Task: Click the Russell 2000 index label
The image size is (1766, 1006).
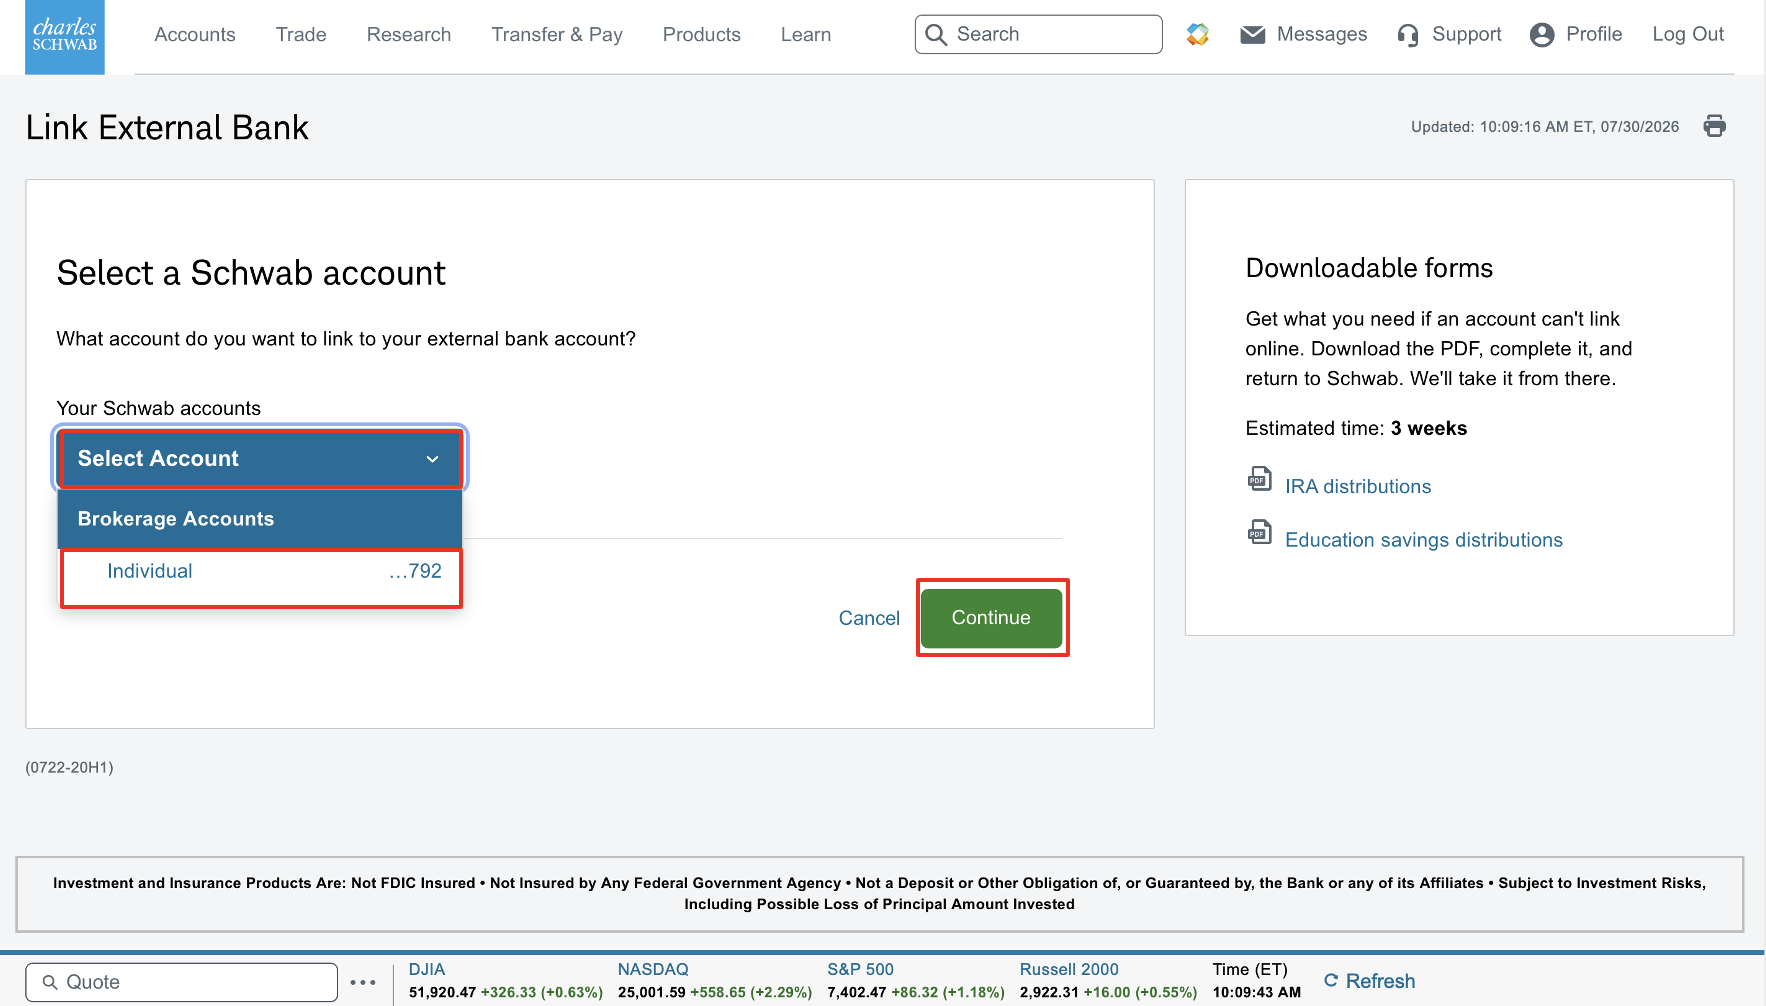Action: pos(1069,969)
